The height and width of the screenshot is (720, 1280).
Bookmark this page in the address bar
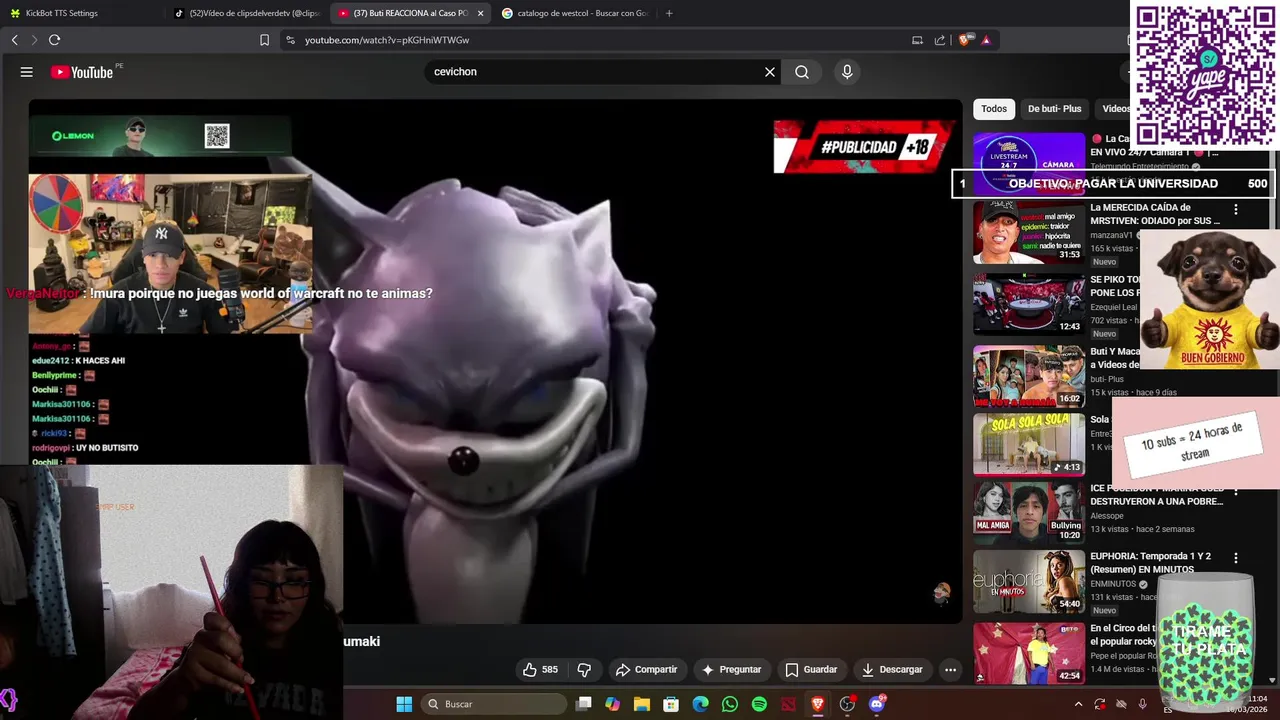click(264, 40)
